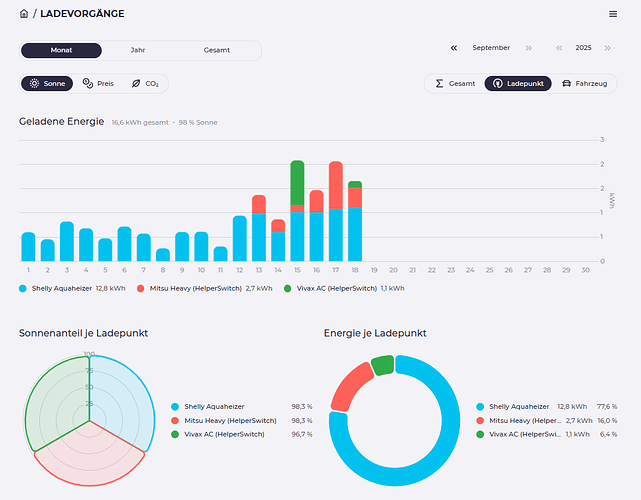Image resolution: width=641 pixels, height=500 pixels.
Task: Select the Monat tab
Action: (x=61, y=50)
